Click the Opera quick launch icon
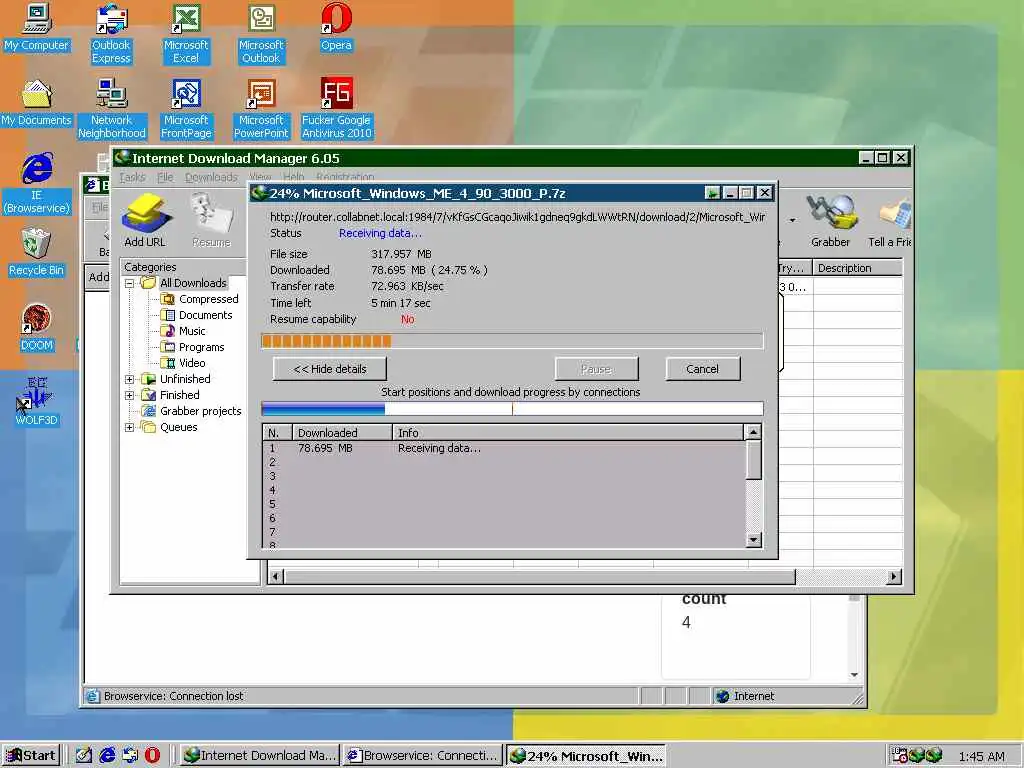 [x=153, y=756]
